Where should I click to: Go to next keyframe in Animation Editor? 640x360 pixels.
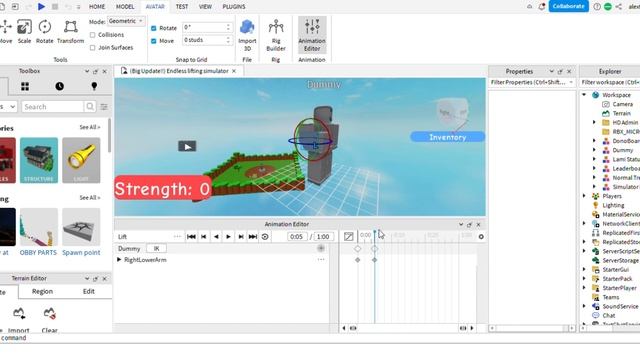pos(241,237)
